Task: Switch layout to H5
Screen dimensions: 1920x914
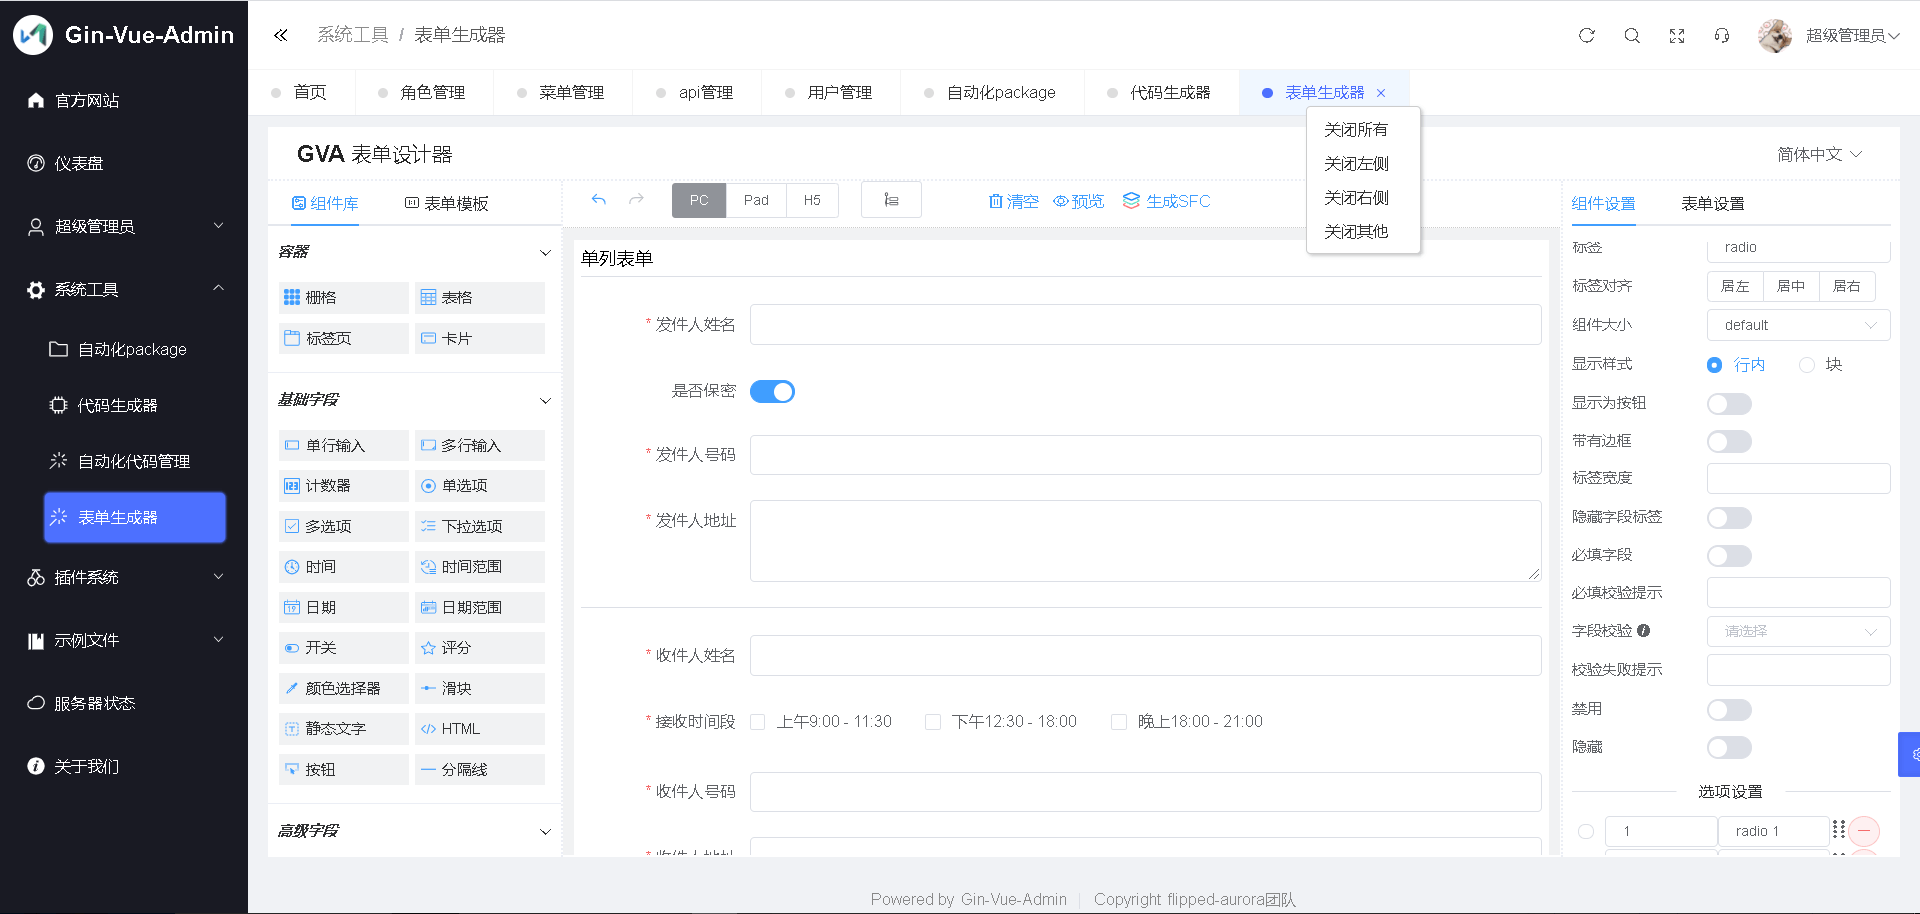Action: tap(812, 200)
